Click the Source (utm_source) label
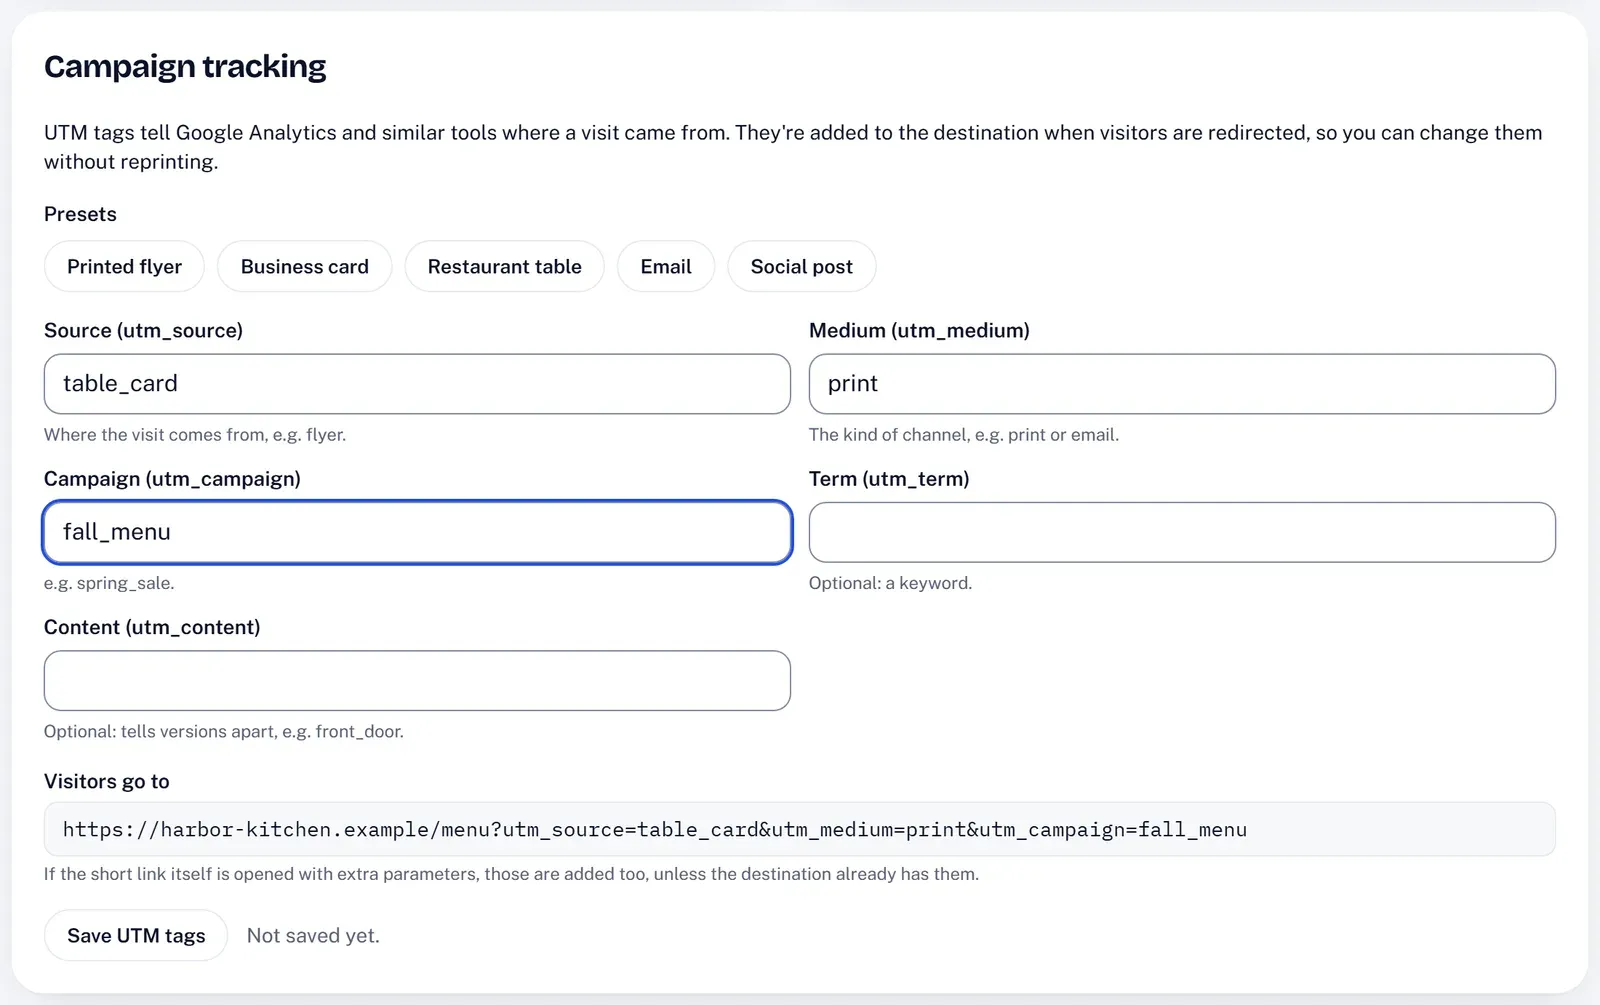 point(143,330)
